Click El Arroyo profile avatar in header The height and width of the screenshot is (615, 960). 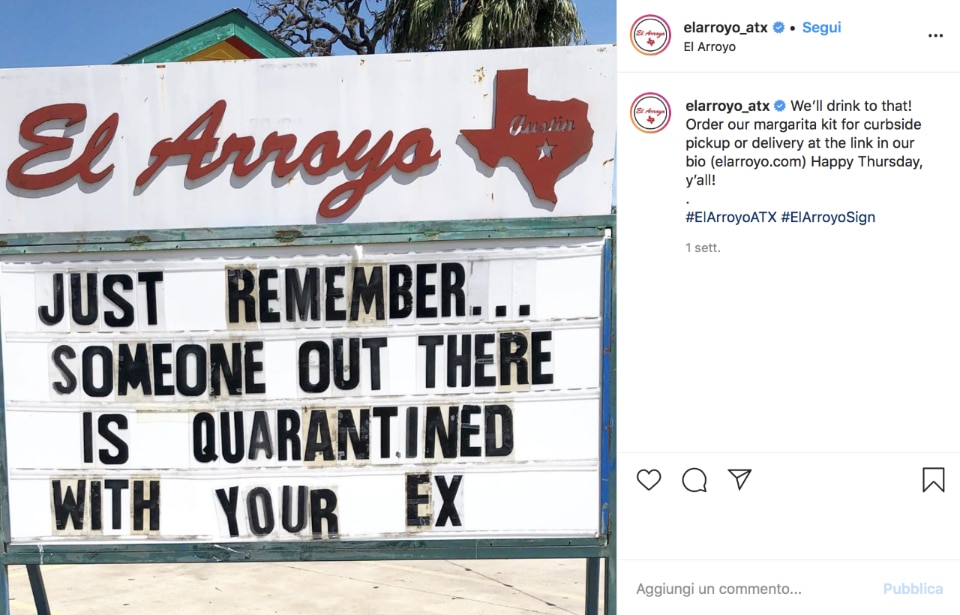tap(650, 36)
